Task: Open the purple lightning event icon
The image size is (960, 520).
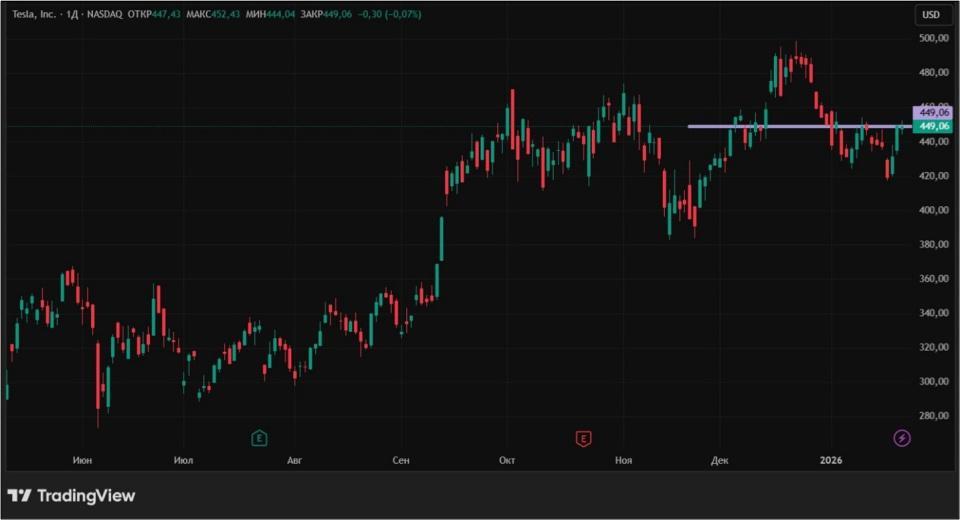Action: click(x=901, y=437)
